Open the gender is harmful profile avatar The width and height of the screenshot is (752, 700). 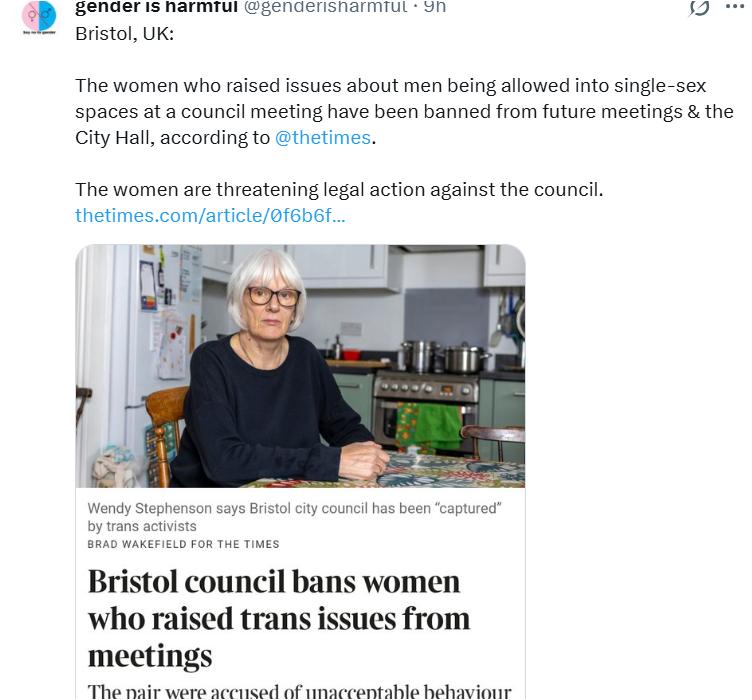coord(40,17)
